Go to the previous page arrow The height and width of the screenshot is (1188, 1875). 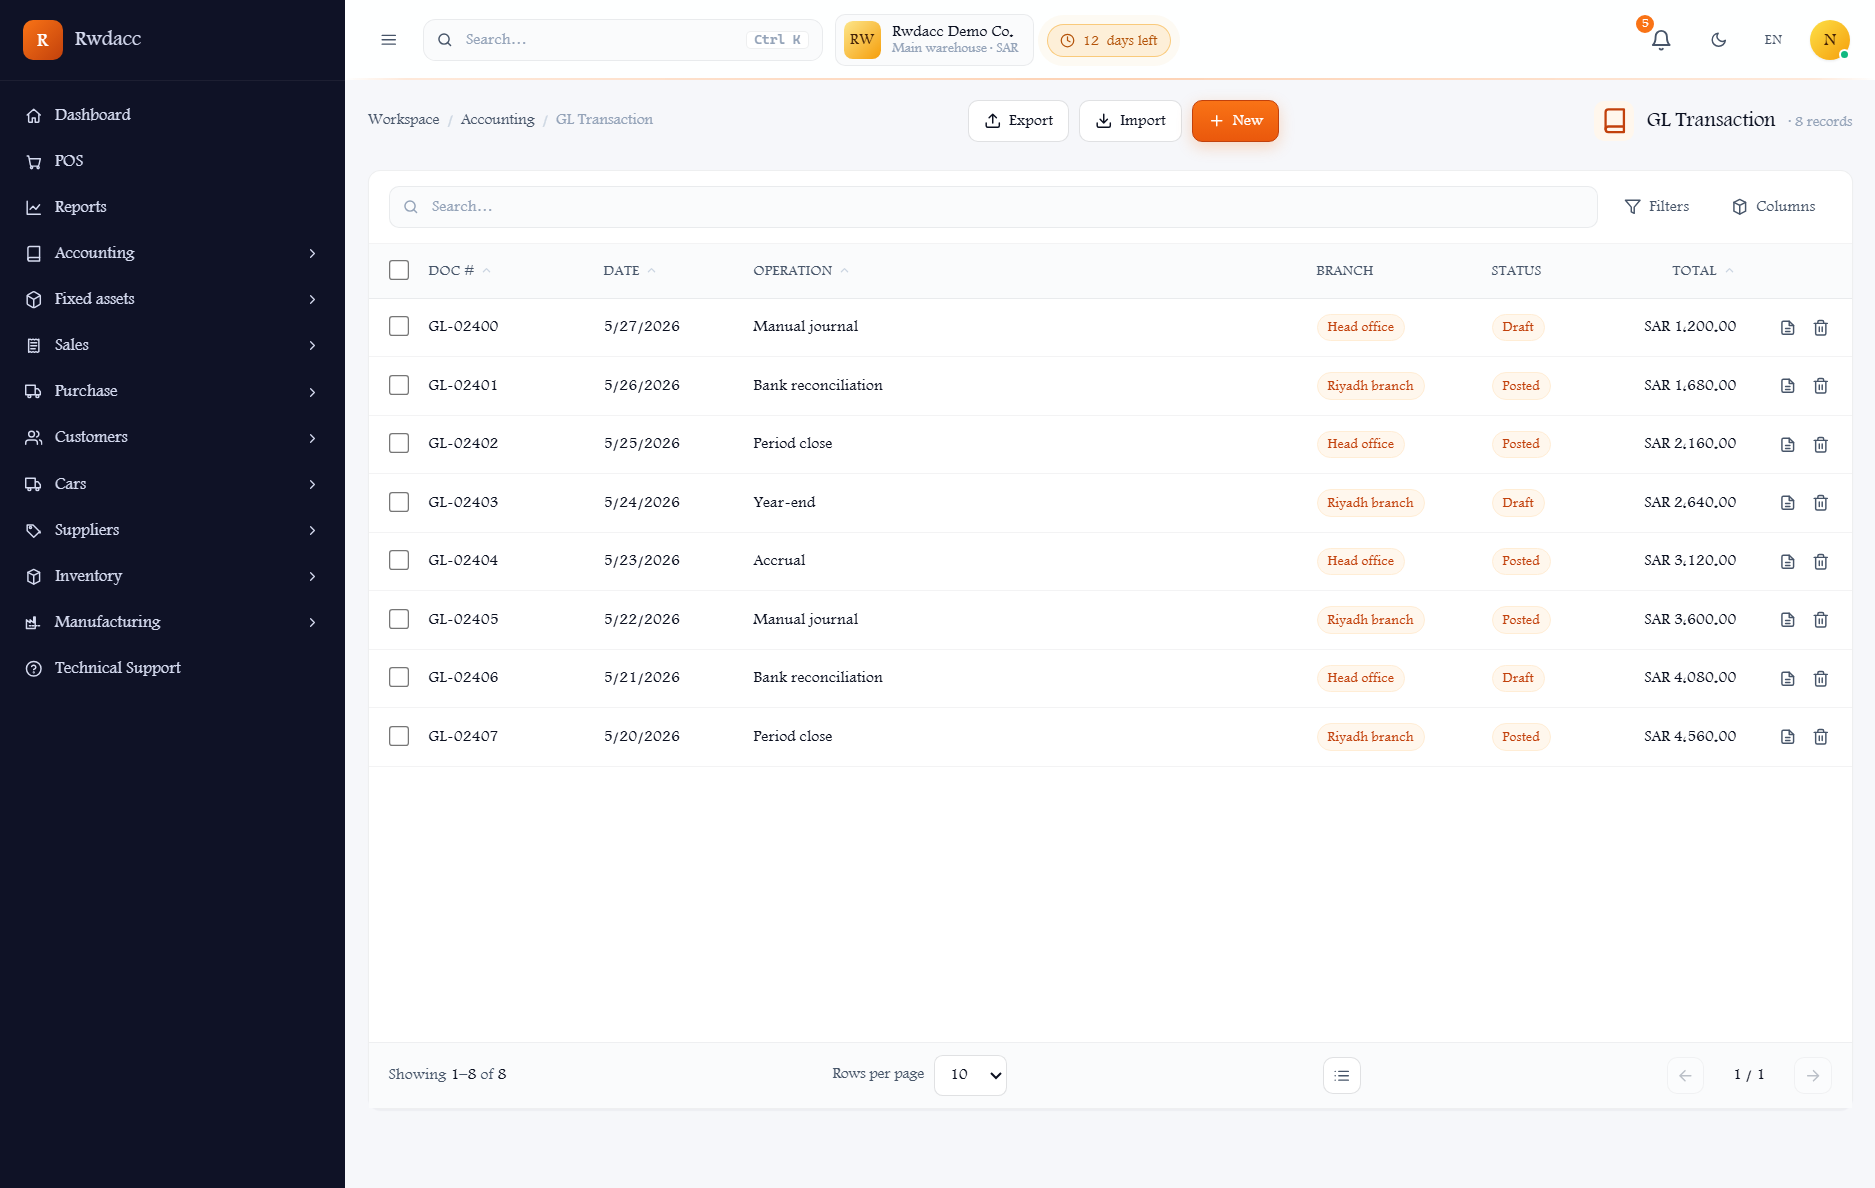coord(1685,1075)
